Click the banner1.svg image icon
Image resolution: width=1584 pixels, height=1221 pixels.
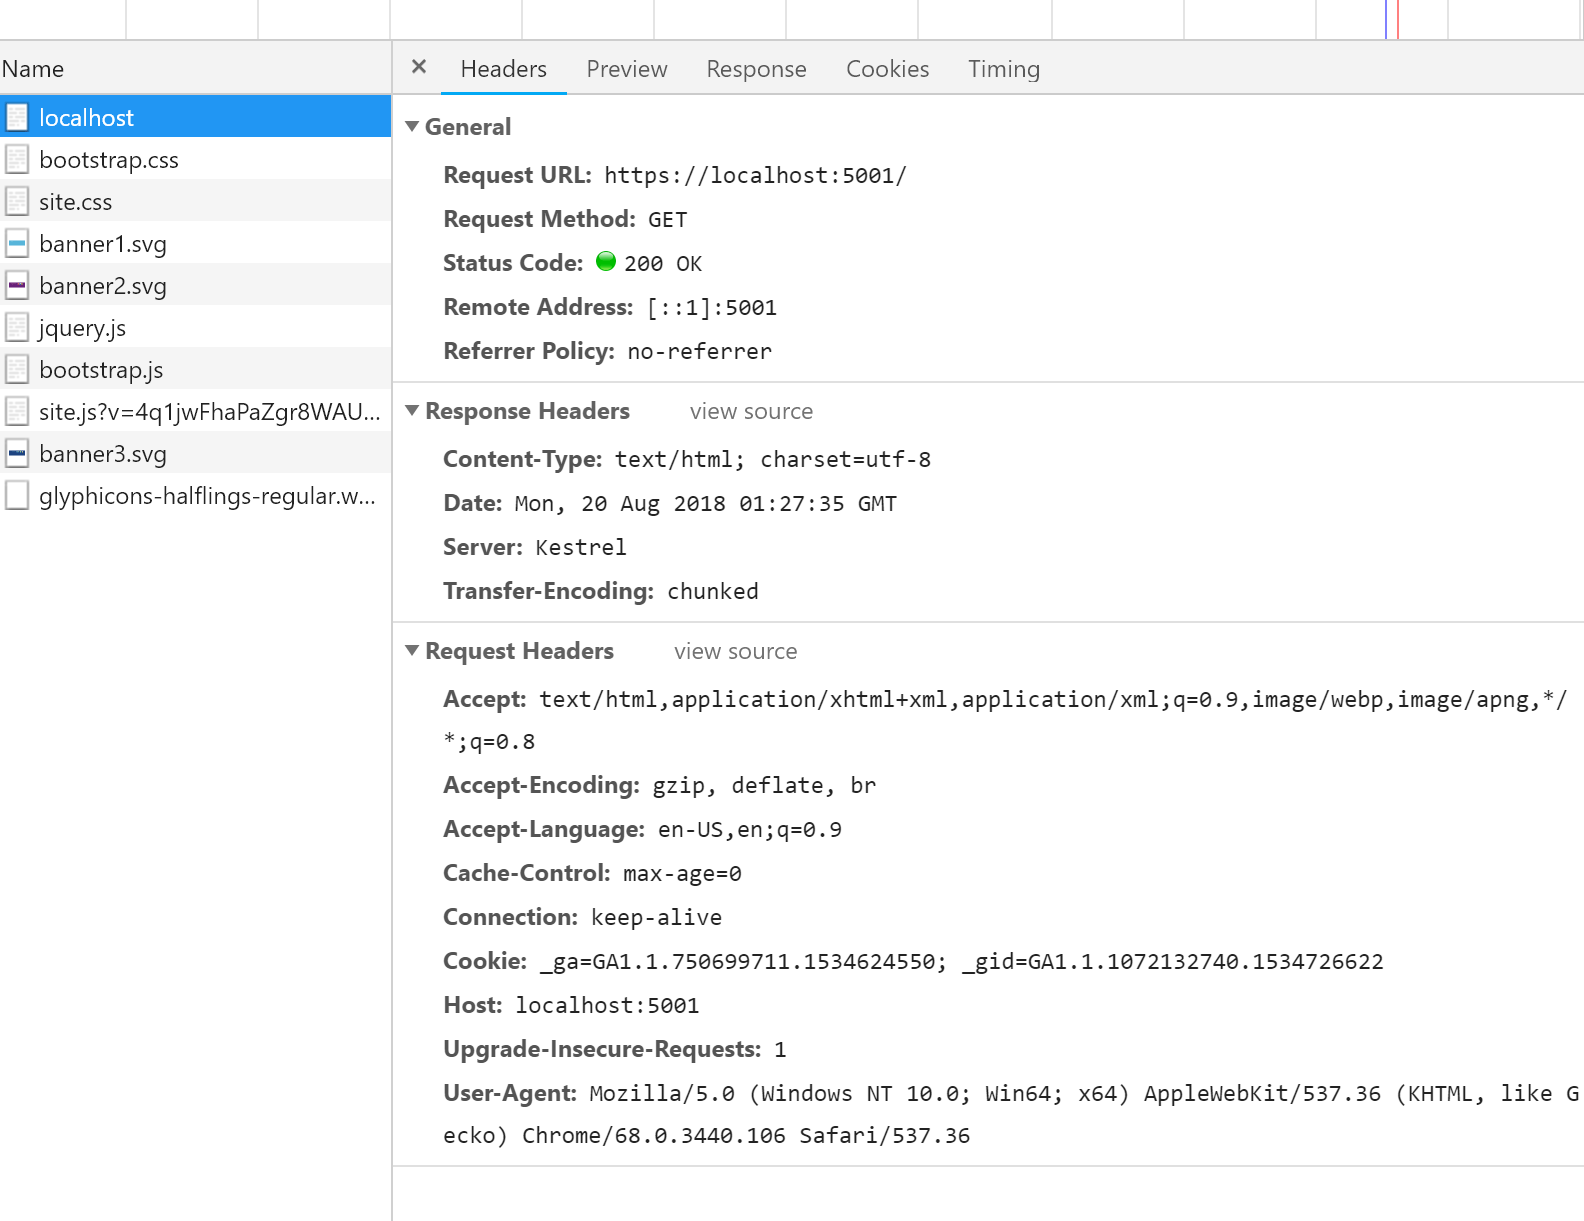[17, 244]
